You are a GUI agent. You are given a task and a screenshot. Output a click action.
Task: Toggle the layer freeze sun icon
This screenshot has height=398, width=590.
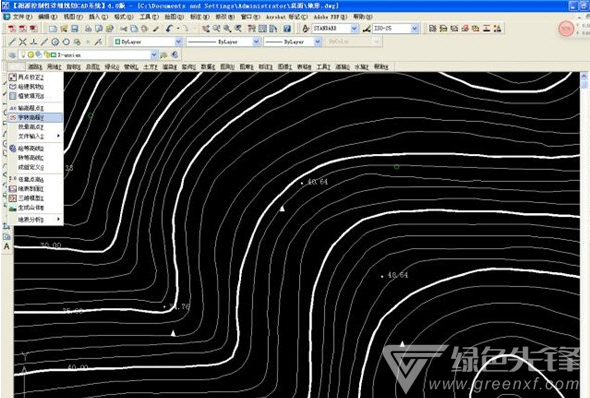pos(30,55)
